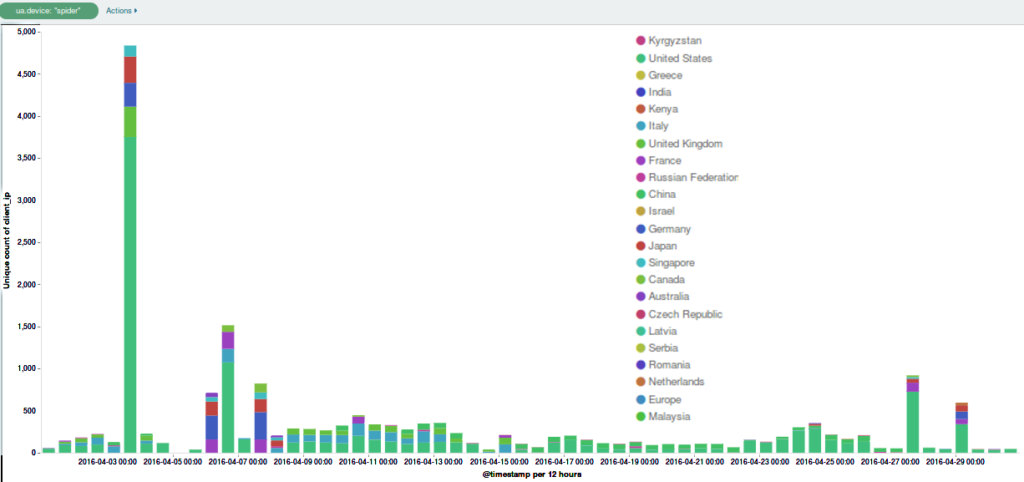Toggle the Greece series legend label

coord(665,75)
